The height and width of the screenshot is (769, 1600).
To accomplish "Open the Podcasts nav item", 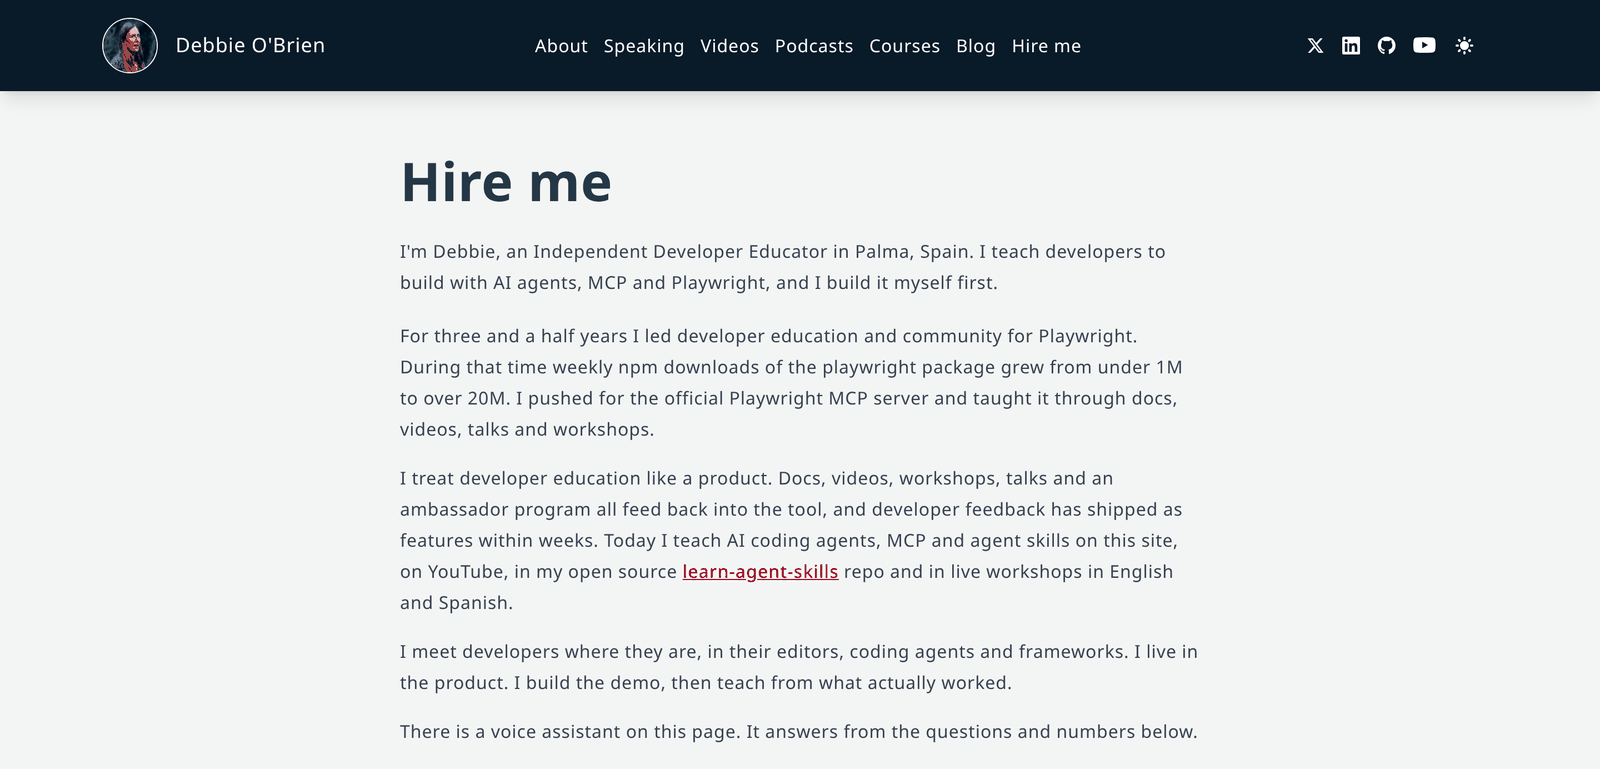I will tap(814, 46).
